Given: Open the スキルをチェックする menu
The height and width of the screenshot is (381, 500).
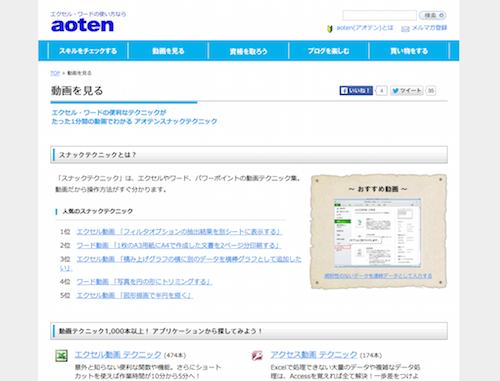Looking at the screenshot, I should click(88, 51).
